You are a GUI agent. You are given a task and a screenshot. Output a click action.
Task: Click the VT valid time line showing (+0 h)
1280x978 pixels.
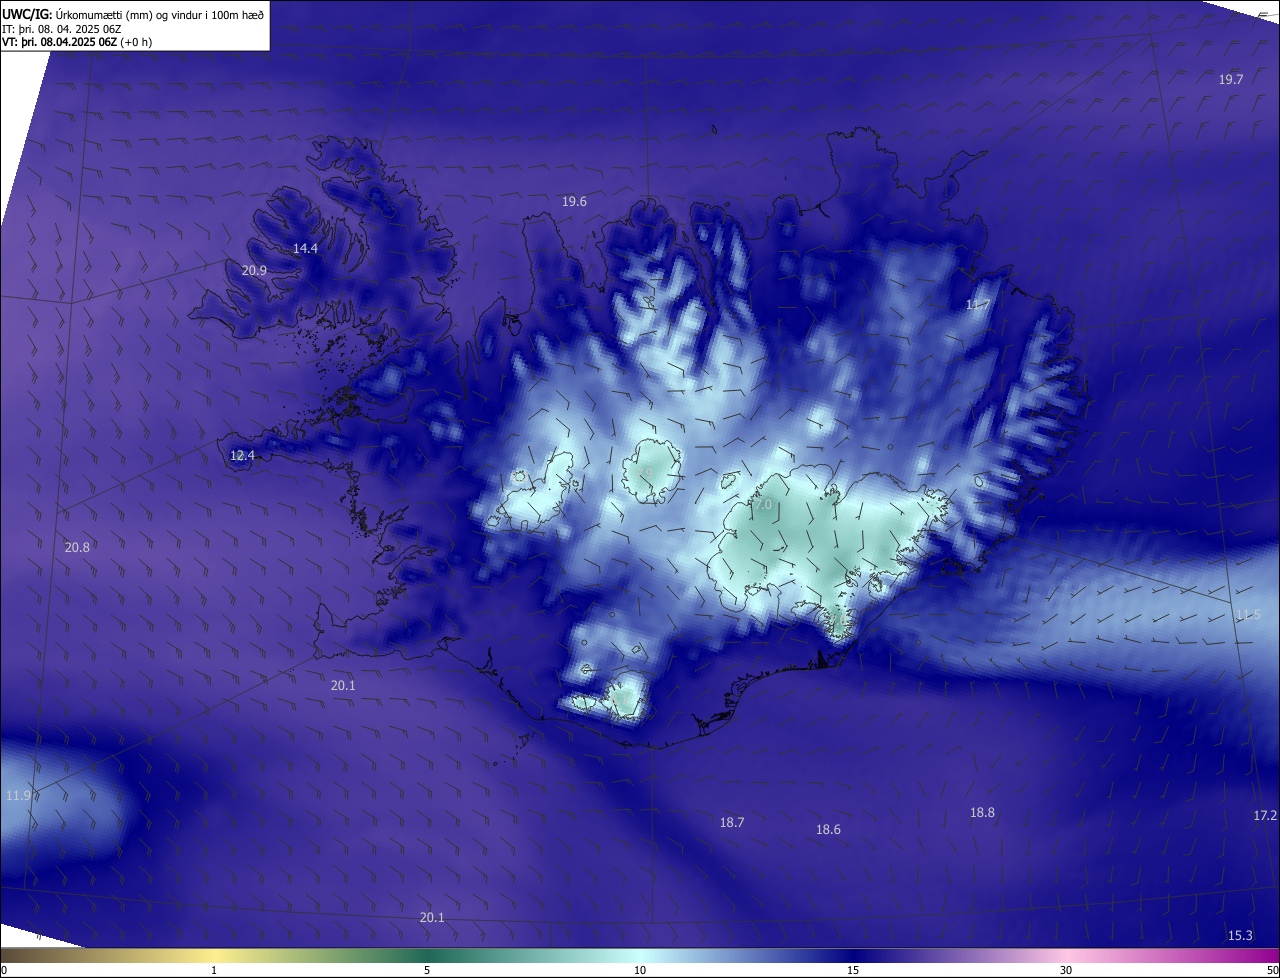click(77, 42)
